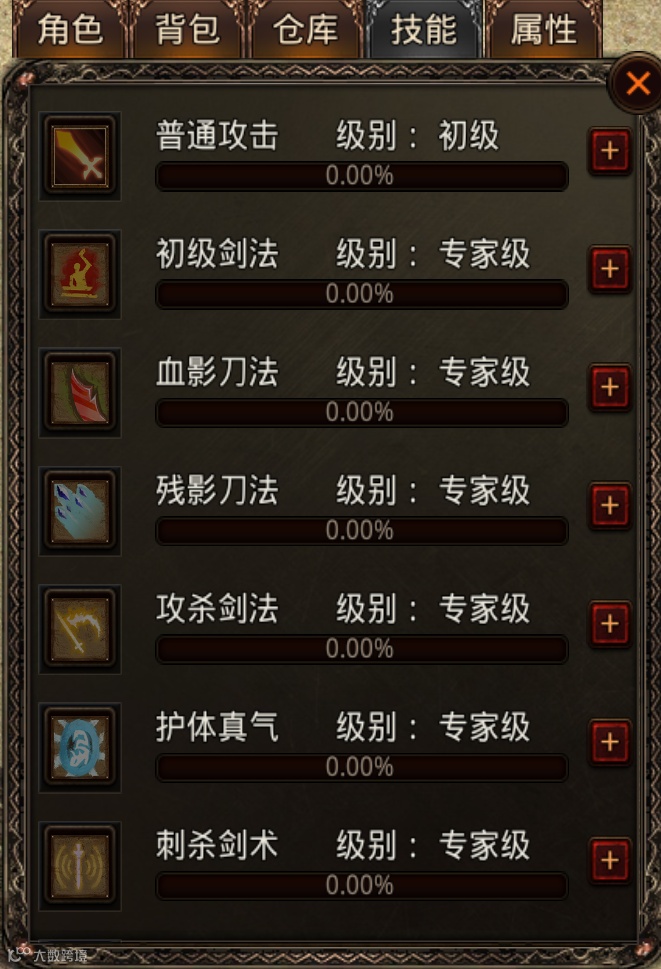The image size is (661, 969).
Task: Hit plus button on 刺杀剑术 row
Action: 610,861
